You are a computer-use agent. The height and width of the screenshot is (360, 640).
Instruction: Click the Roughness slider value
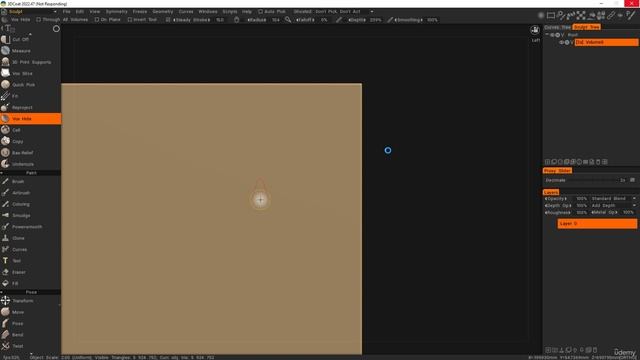[581, 213]
